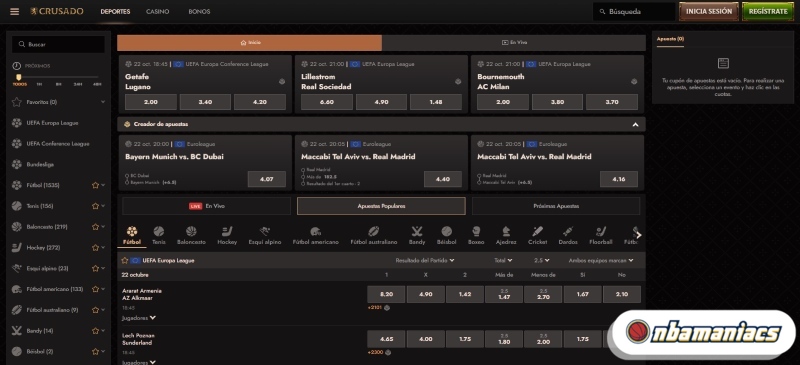Select the Bandy sport icon
This screenshot has width=800, height=365.
[417, 231]
